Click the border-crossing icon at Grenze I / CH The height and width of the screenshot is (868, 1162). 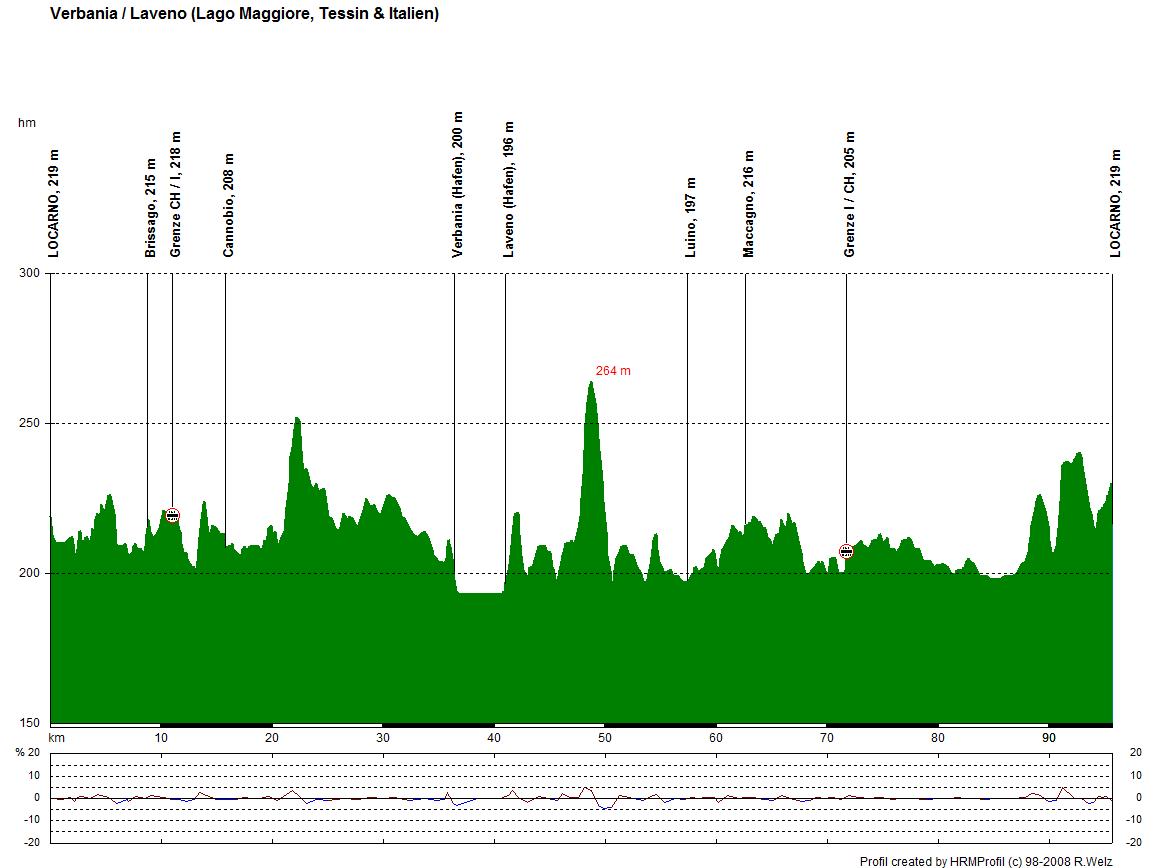[846, 551]
